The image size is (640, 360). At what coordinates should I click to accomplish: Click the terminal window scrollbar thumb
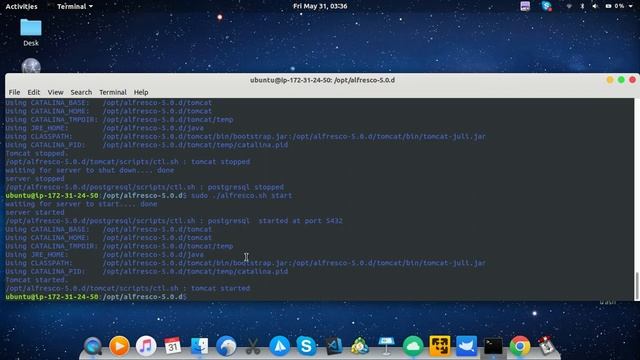[x=637, y=286]
